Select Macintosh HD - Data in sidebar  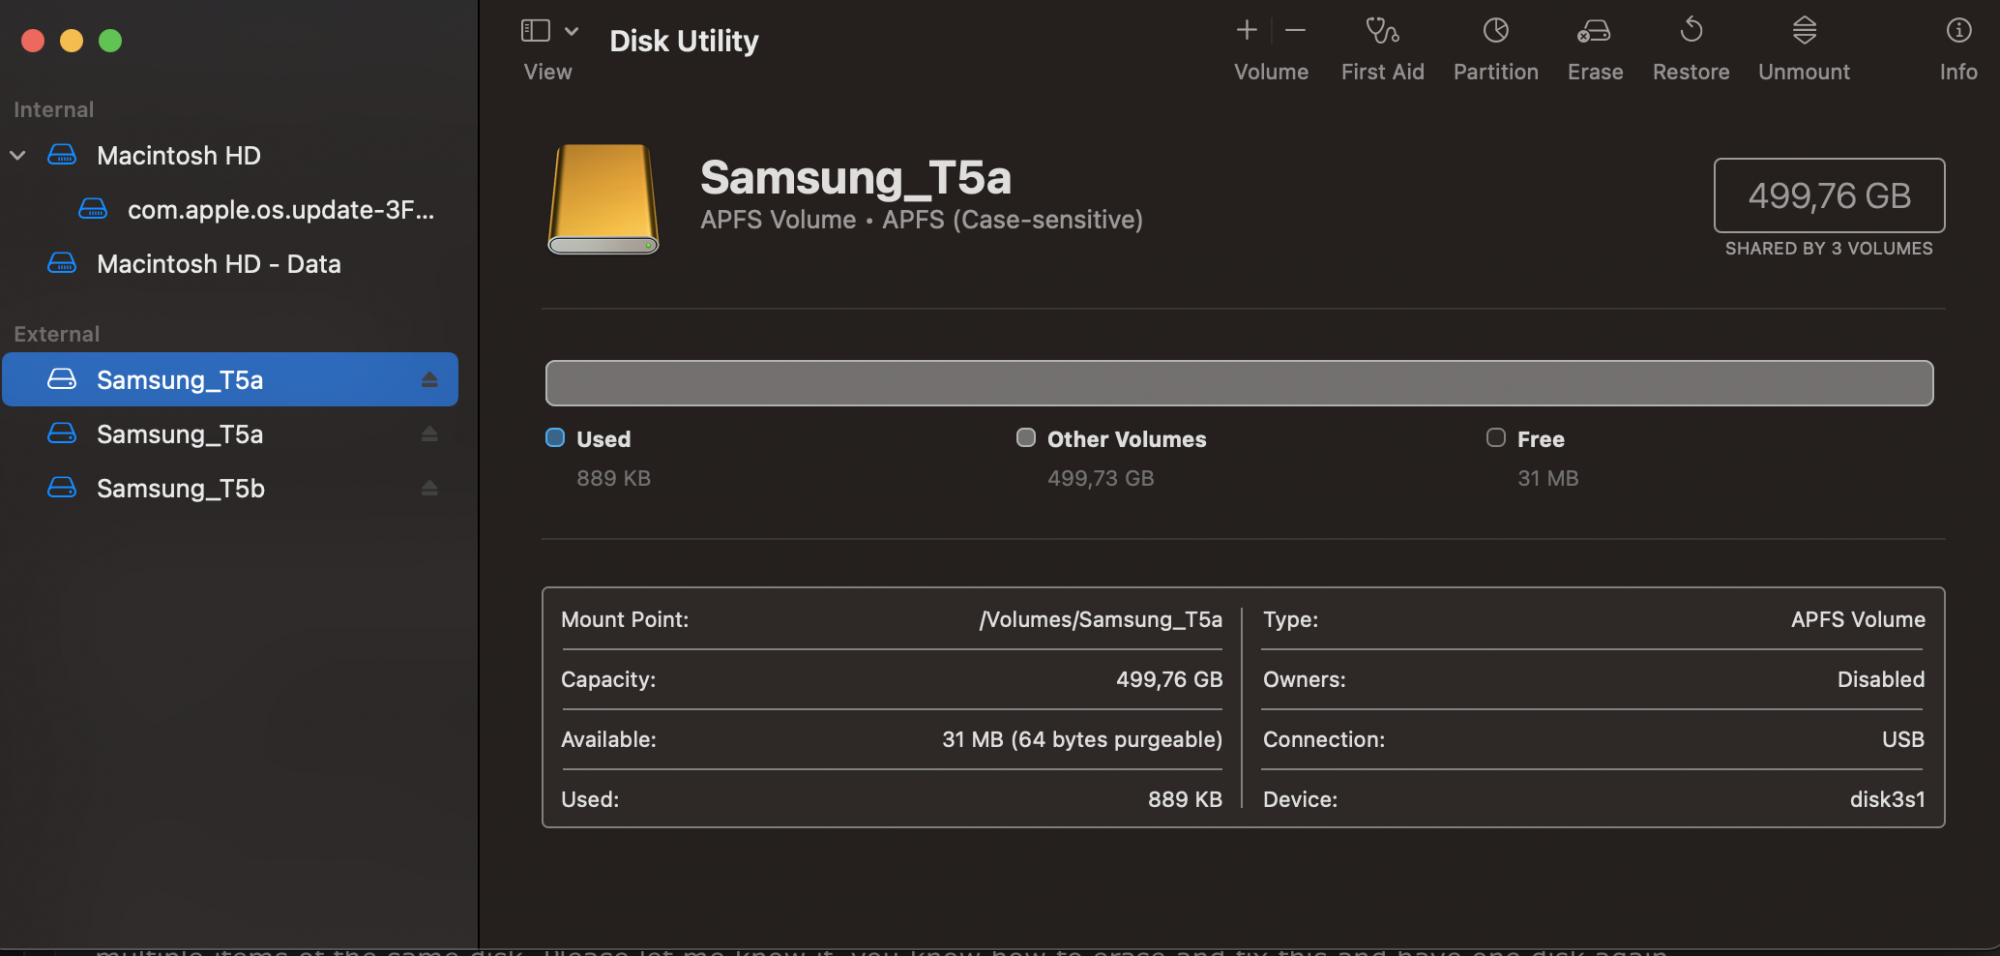[x=218, y=264]
